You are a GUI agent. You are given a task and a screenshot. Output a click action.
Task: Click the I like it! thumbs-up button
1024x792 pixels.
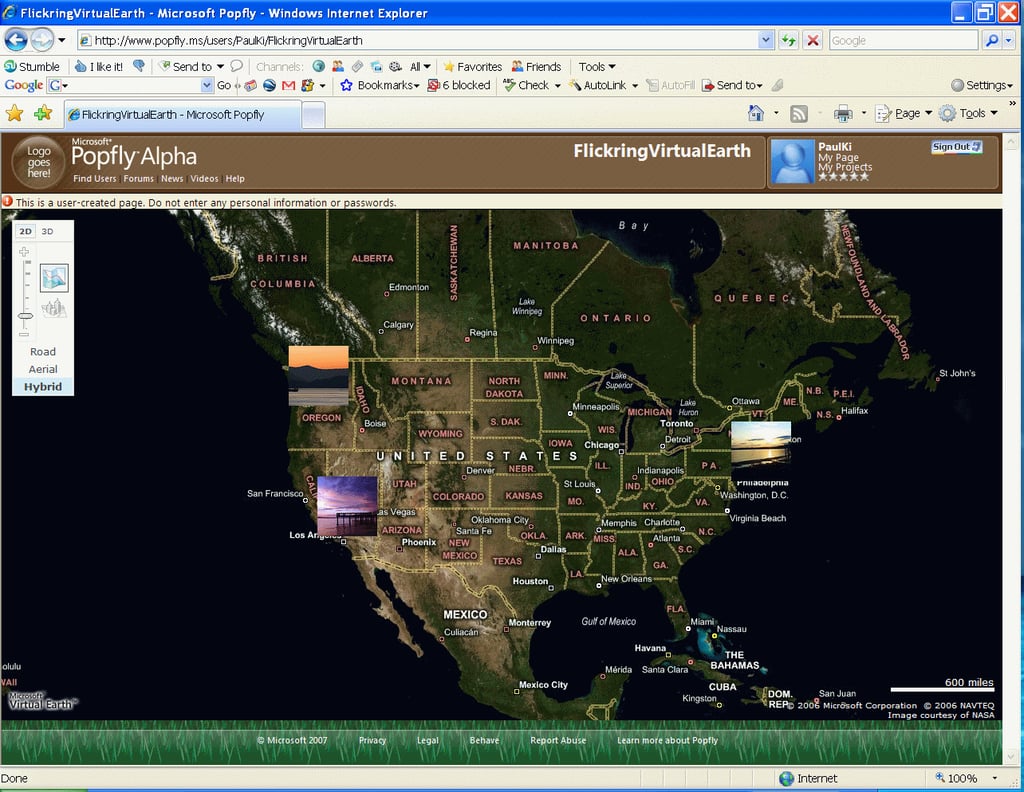point(99,67)
